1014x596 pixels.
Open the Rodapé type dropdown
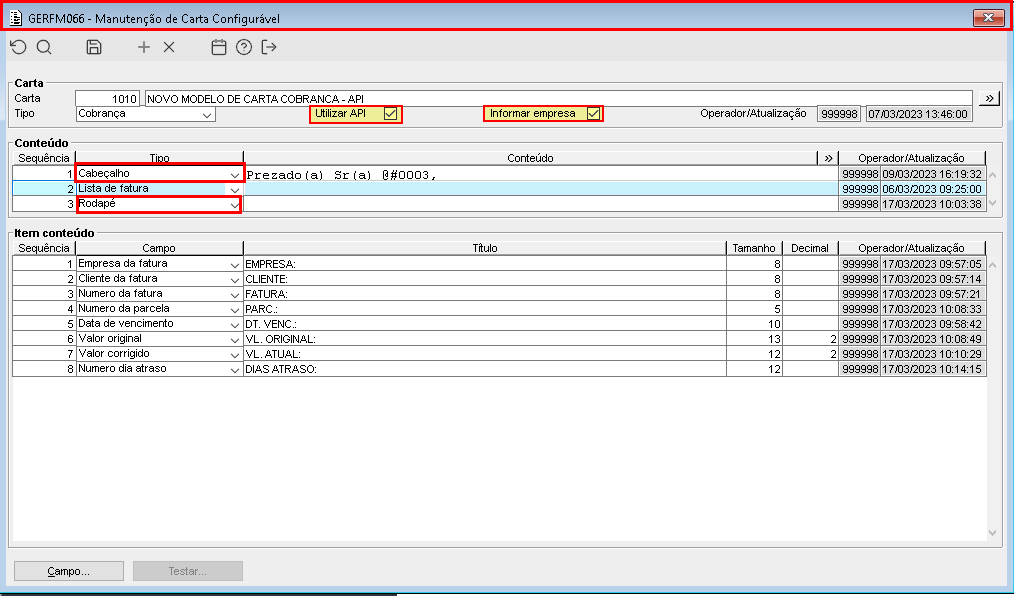tap(234, 204)
